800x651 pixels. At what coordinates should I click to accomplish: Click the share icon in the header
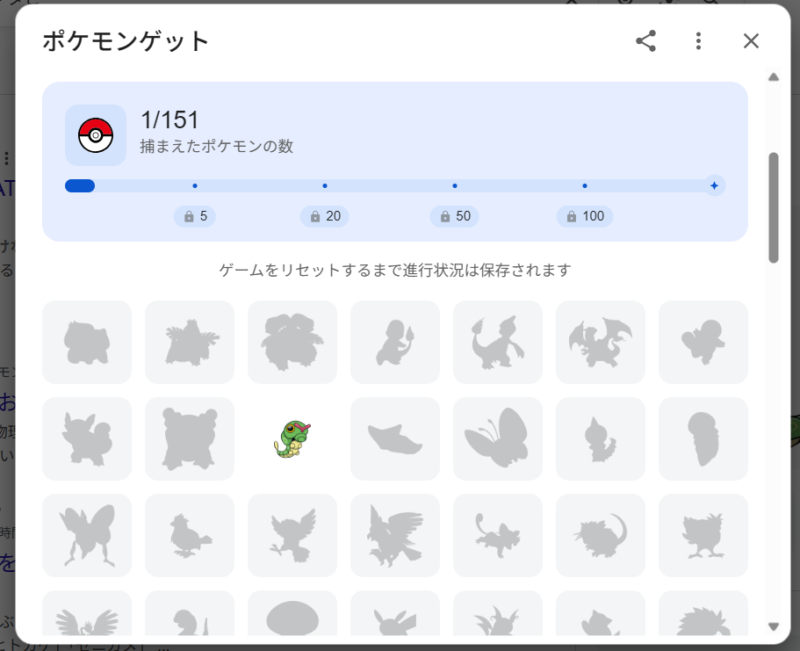point(646,41)
